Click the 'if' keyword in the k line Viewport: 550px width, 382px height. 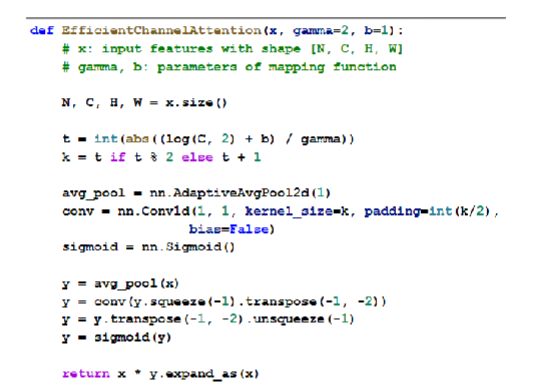click(x=118, y=157)
